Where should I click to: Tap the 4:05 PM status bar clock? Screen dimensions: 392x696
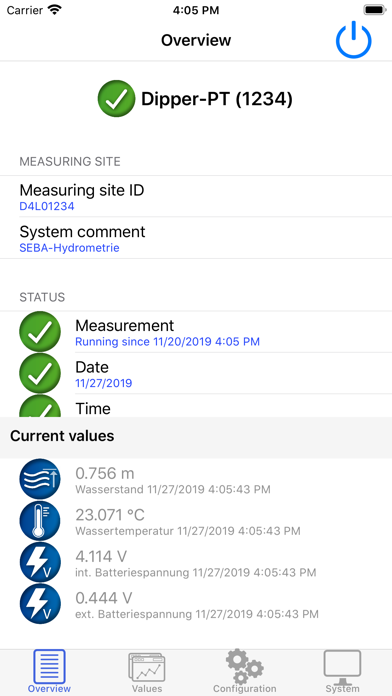[196, 10]
